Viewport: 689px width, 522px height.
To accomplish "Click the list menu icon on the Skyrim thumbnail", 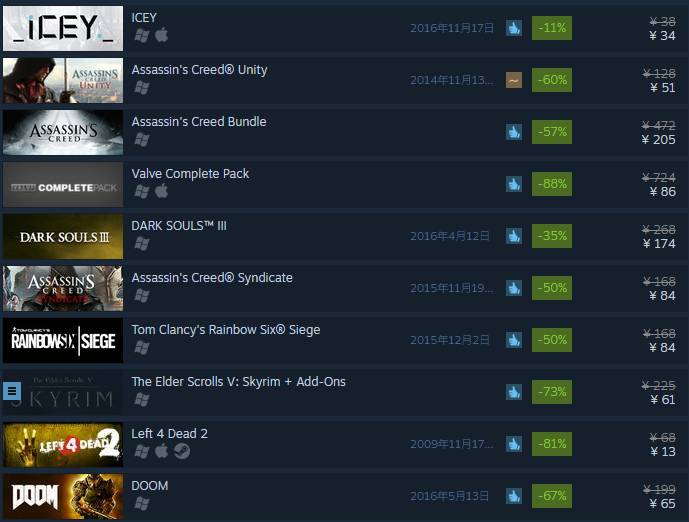I will [x=12, y=390].
